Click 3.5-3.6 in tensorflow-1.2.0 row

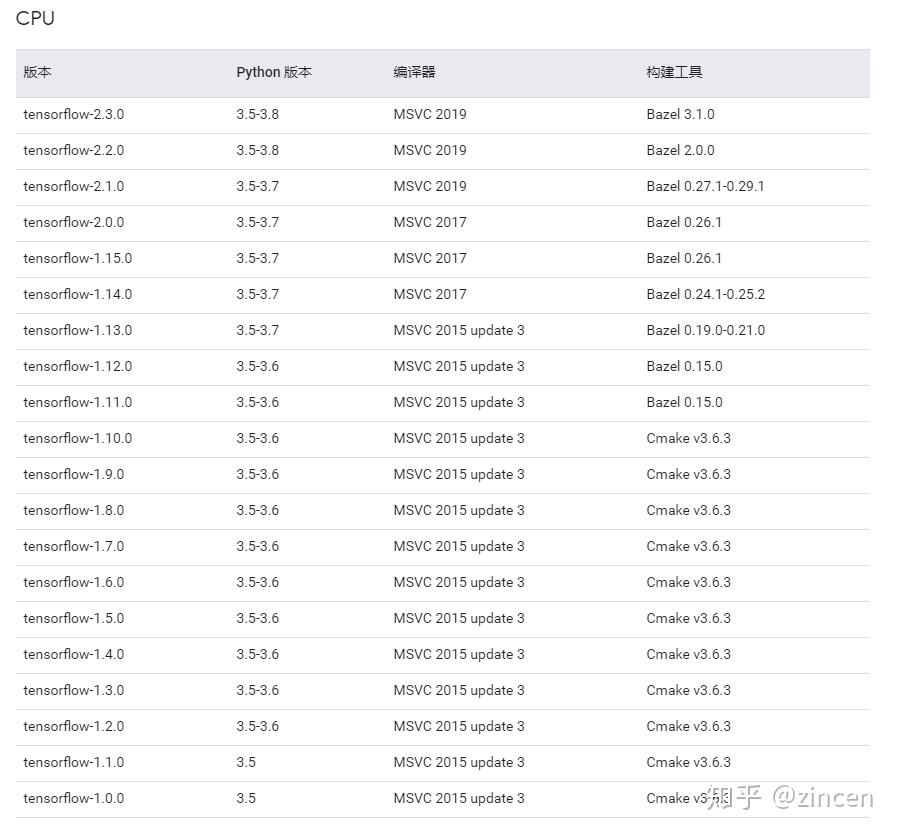257,727
